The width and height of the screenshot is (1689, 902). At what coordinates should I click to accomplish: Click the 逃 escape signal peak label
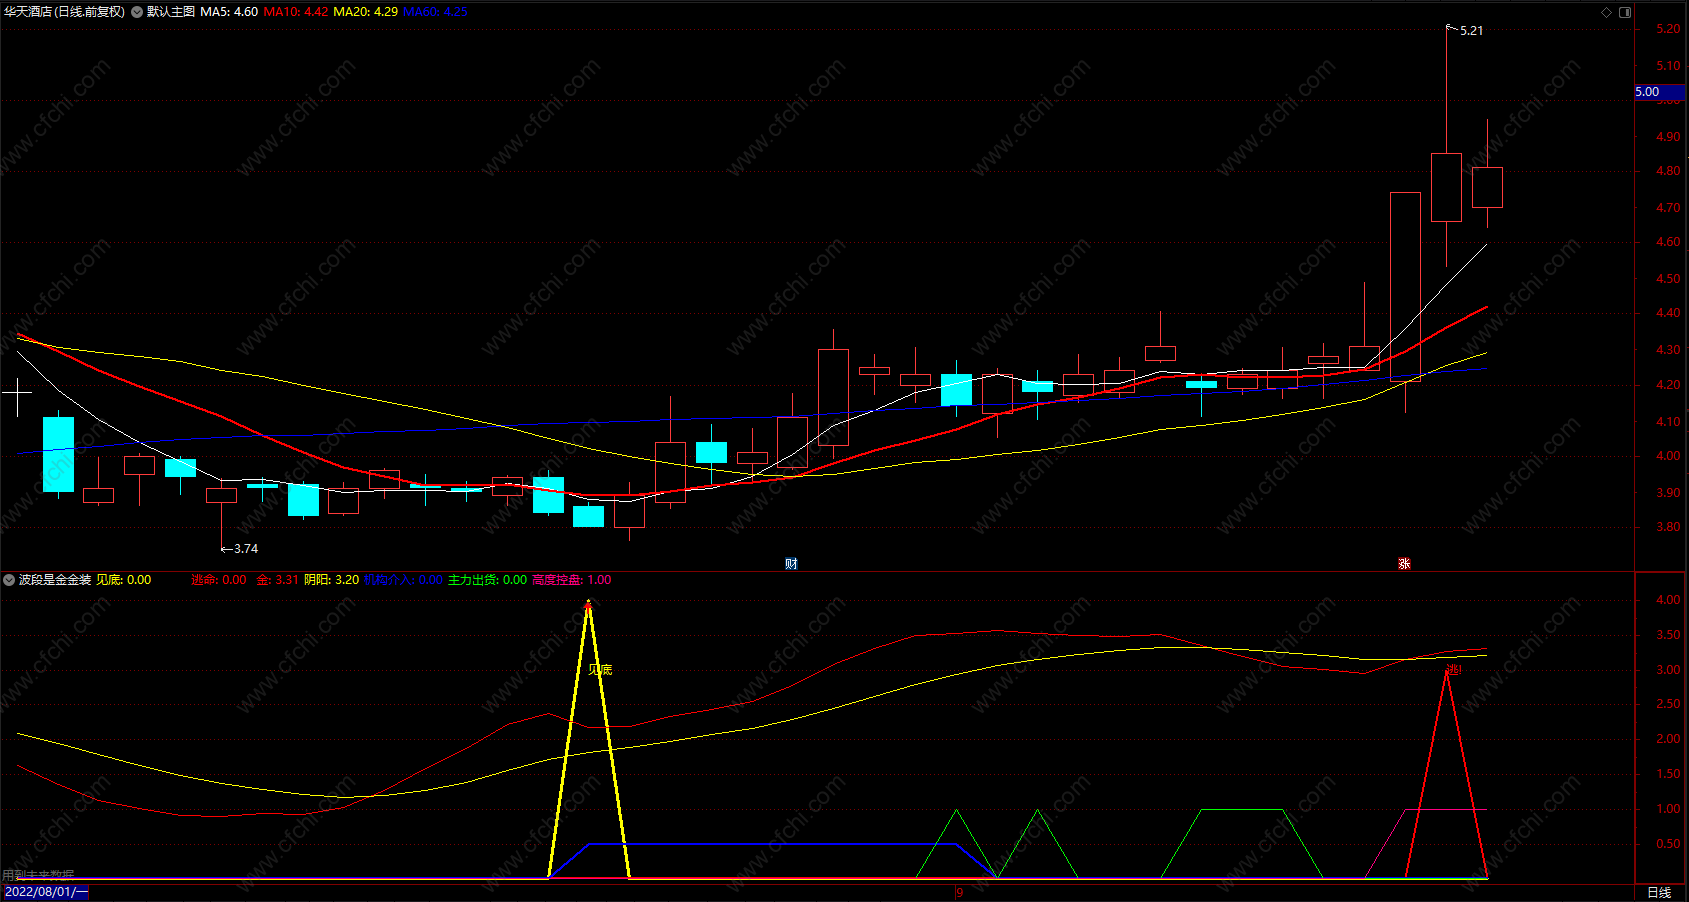1453,670
